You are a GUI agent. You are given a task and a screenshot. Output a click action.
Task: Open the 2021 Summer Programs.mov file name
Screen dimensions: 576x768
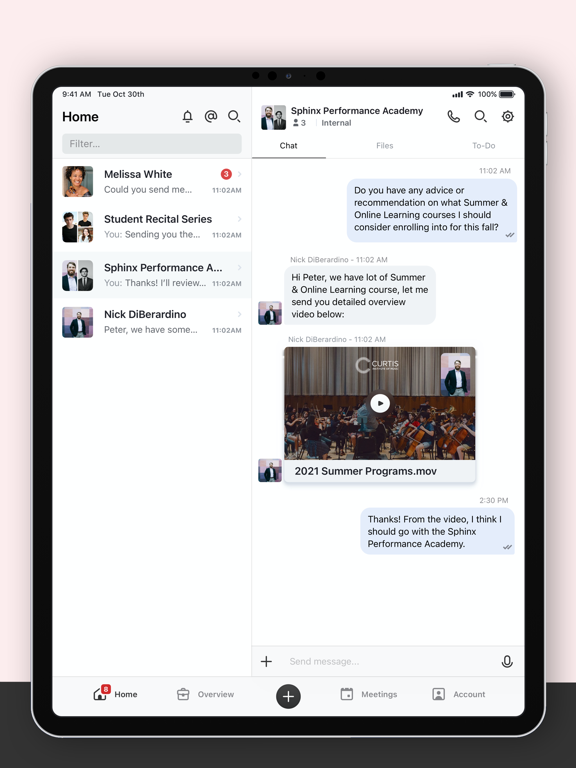[x=365, y=471]
